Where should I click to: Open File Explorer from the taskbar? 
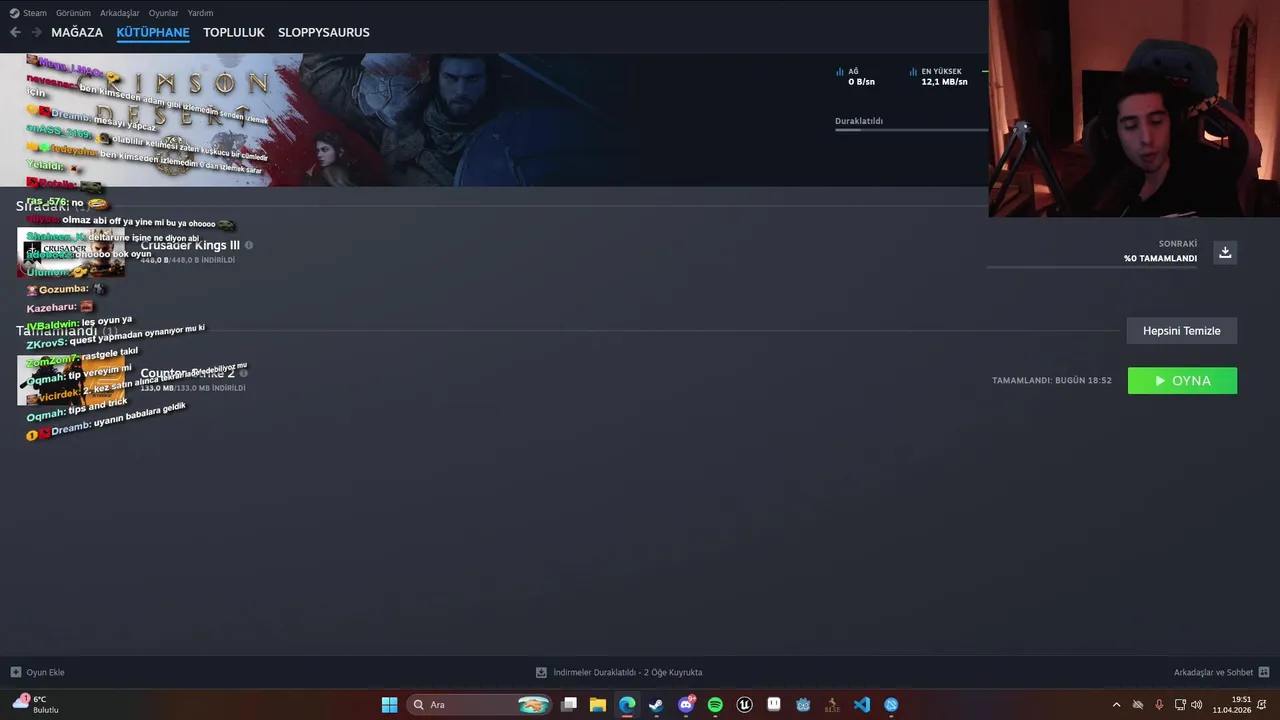click(598, 705)
